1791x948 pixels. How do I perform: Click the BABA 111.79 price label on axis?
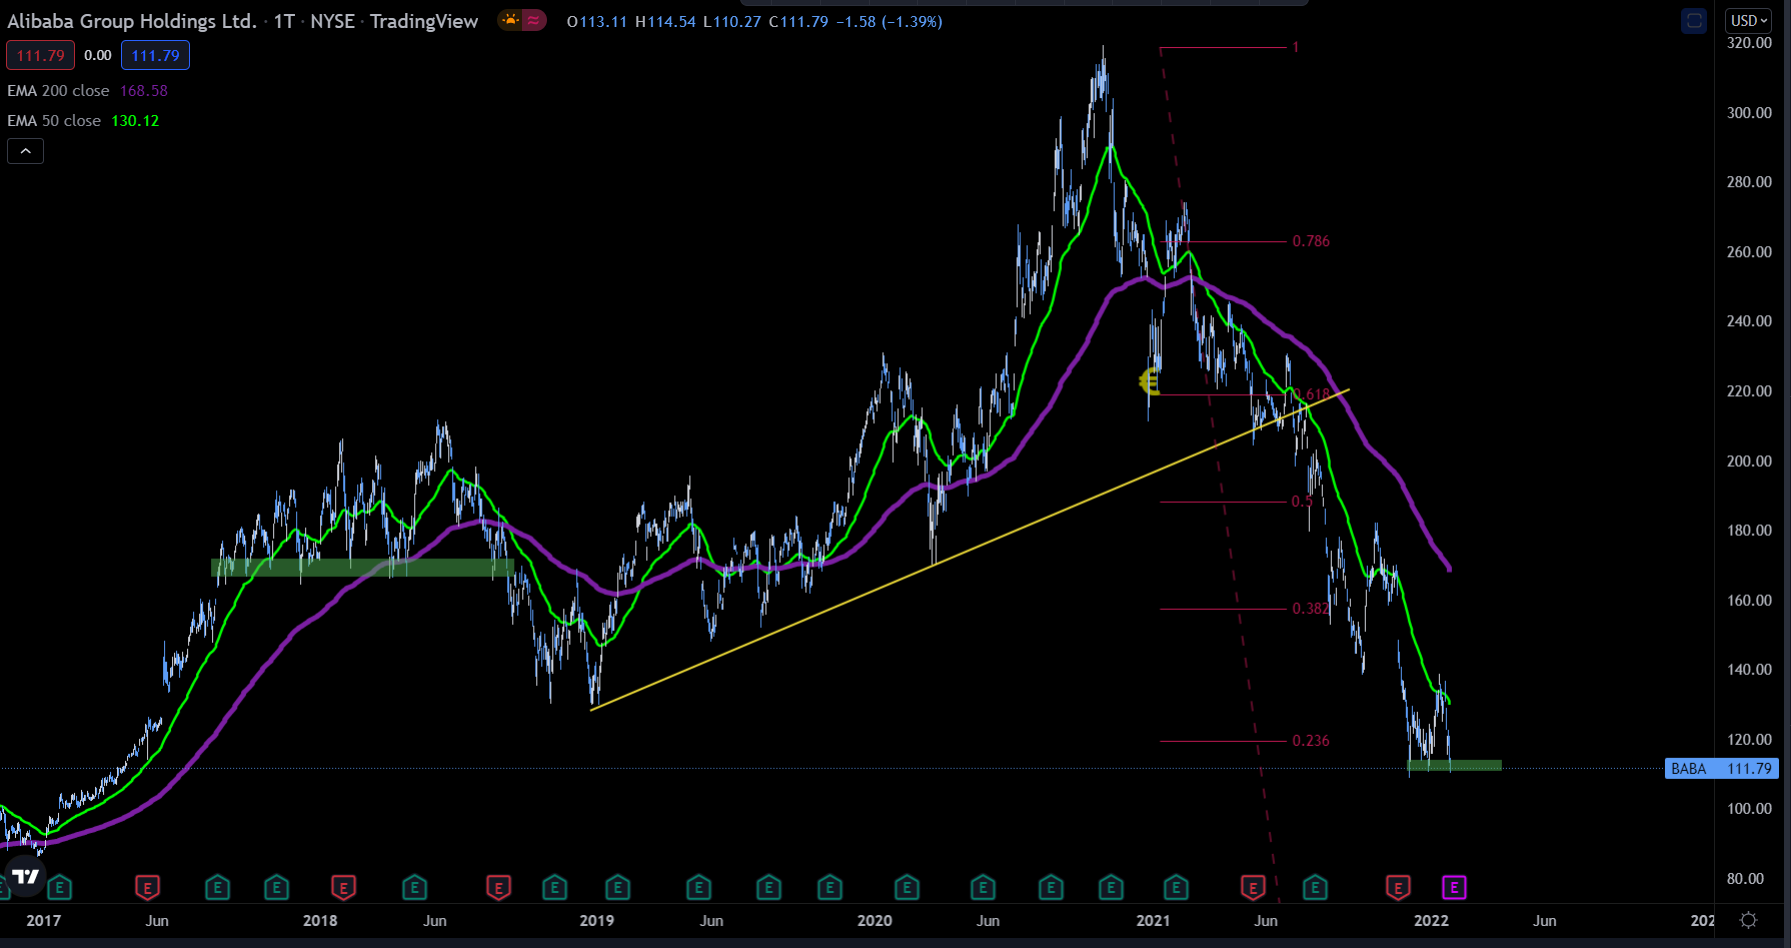click(x=1721, y=768)
